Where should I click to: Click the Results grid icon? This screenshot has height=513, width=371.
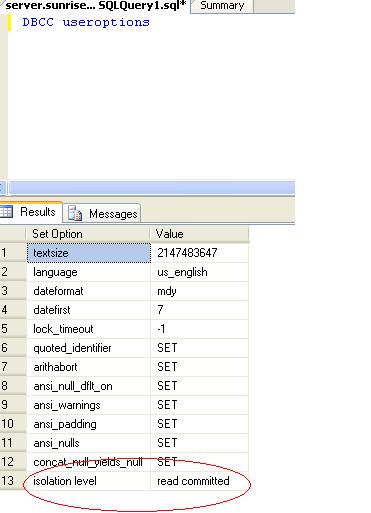click(6, 212)
